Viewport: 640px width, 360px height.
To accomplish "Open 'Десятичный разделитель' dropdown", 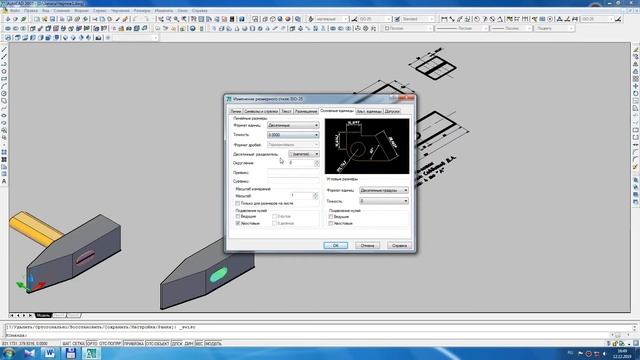I will (x=304, y=154).
